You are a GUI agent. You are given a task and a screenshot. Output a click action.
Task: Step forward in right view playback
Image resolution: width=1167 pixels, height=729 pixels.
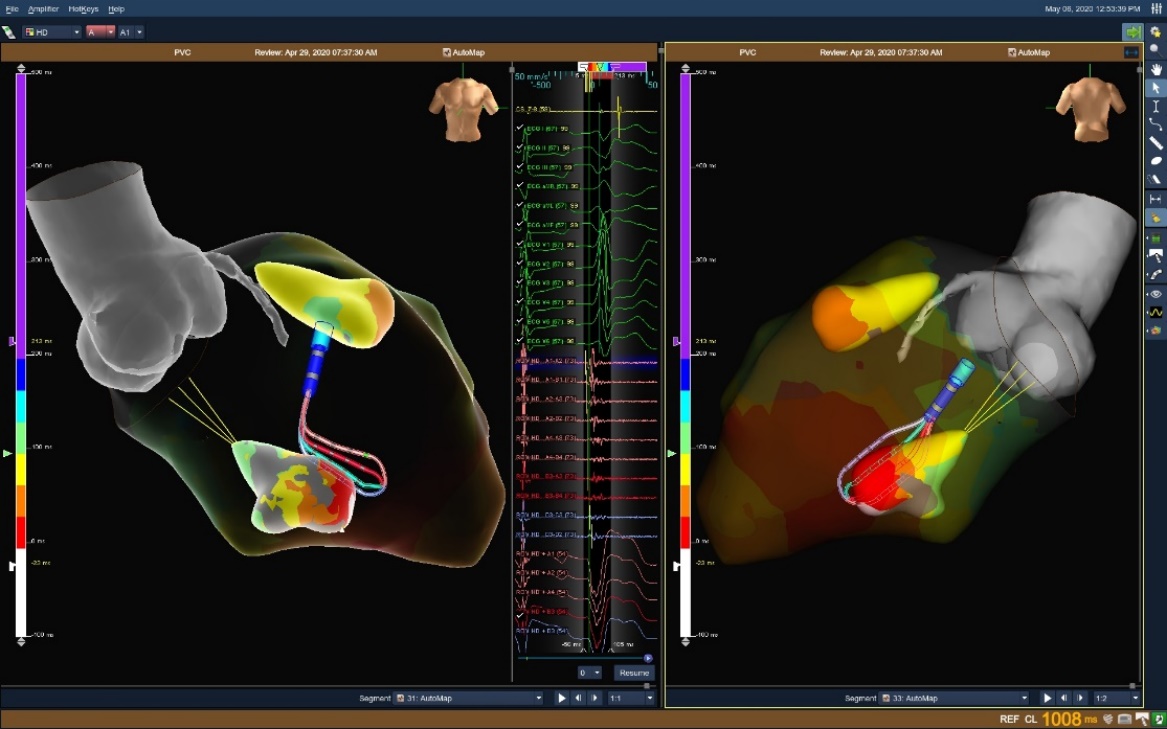[x=1080, y=698]
